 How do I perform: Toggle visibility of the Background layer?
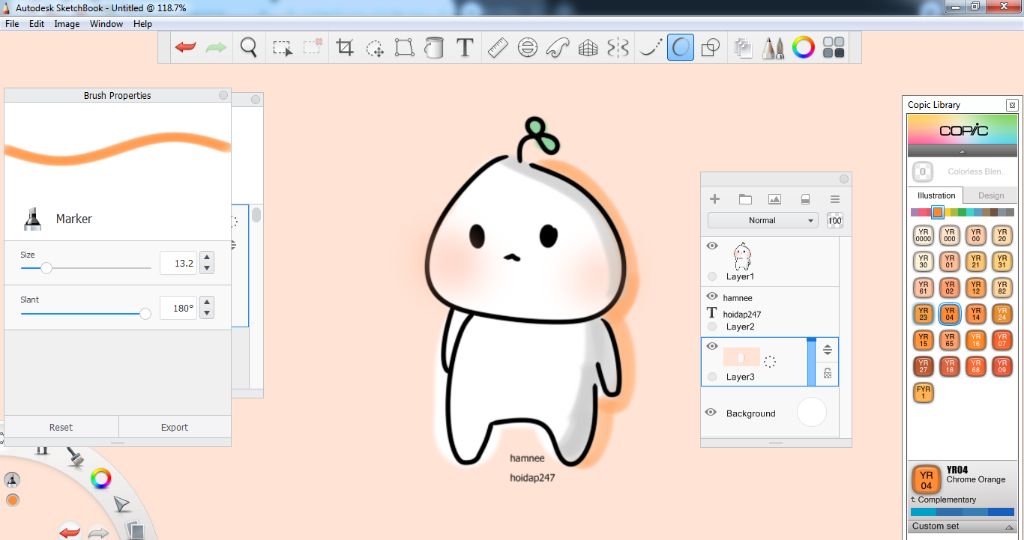[711, 412]
